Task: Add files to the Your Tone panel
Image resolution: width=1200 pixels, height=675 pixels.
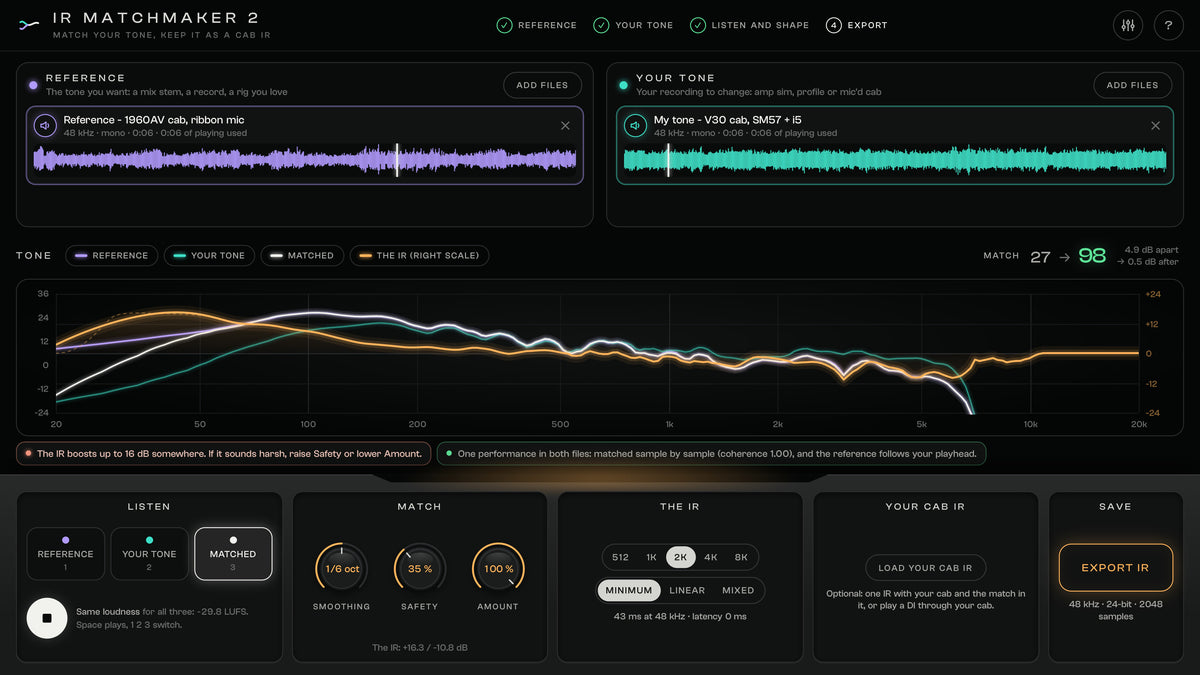Action: pos(1132,85)
